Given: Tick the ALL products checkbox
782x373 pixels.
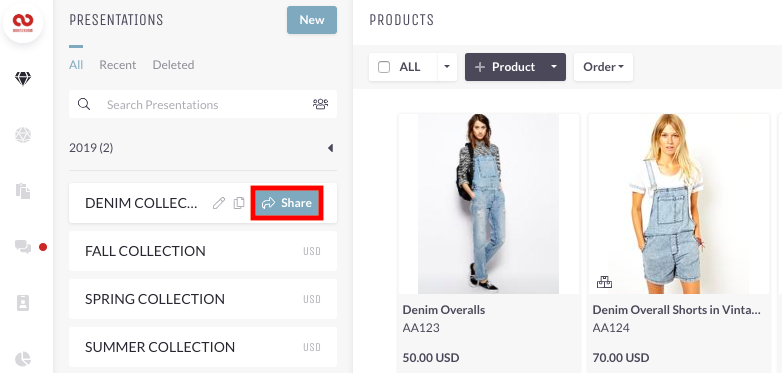Looking at the screenshot, I should [384, 67].
